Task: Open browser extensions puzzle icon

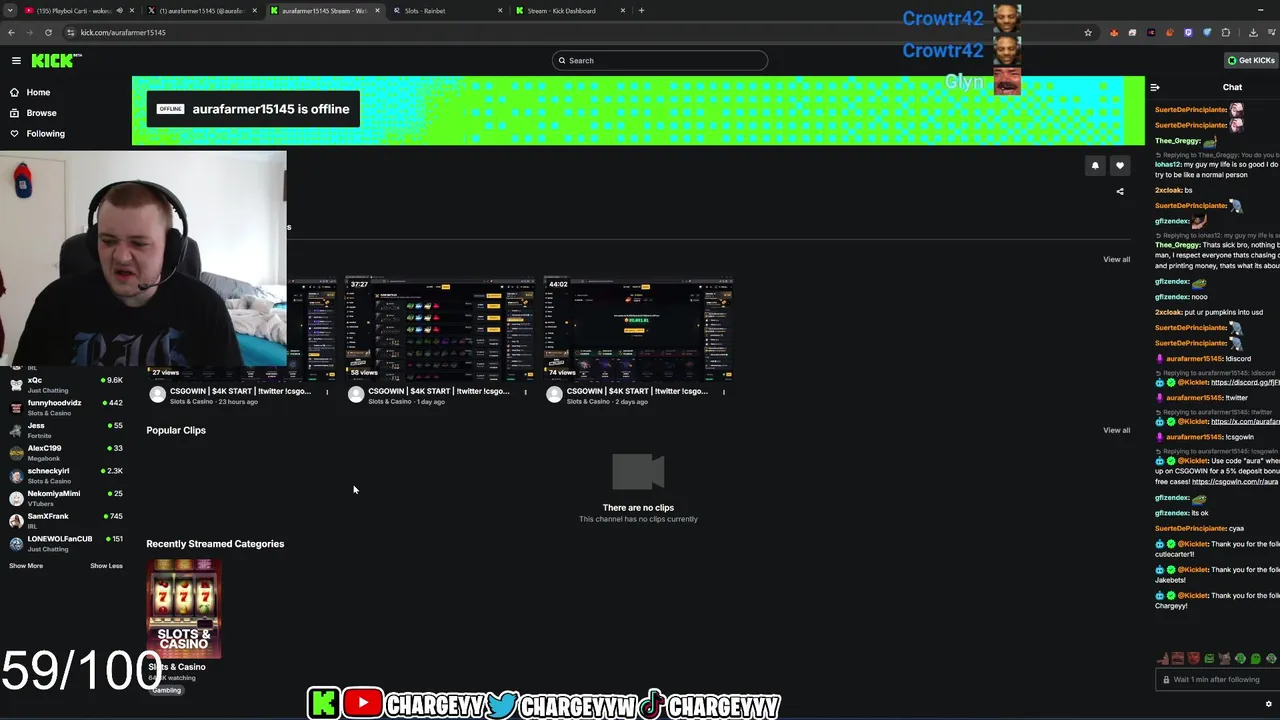Action: click(1226, 32)
